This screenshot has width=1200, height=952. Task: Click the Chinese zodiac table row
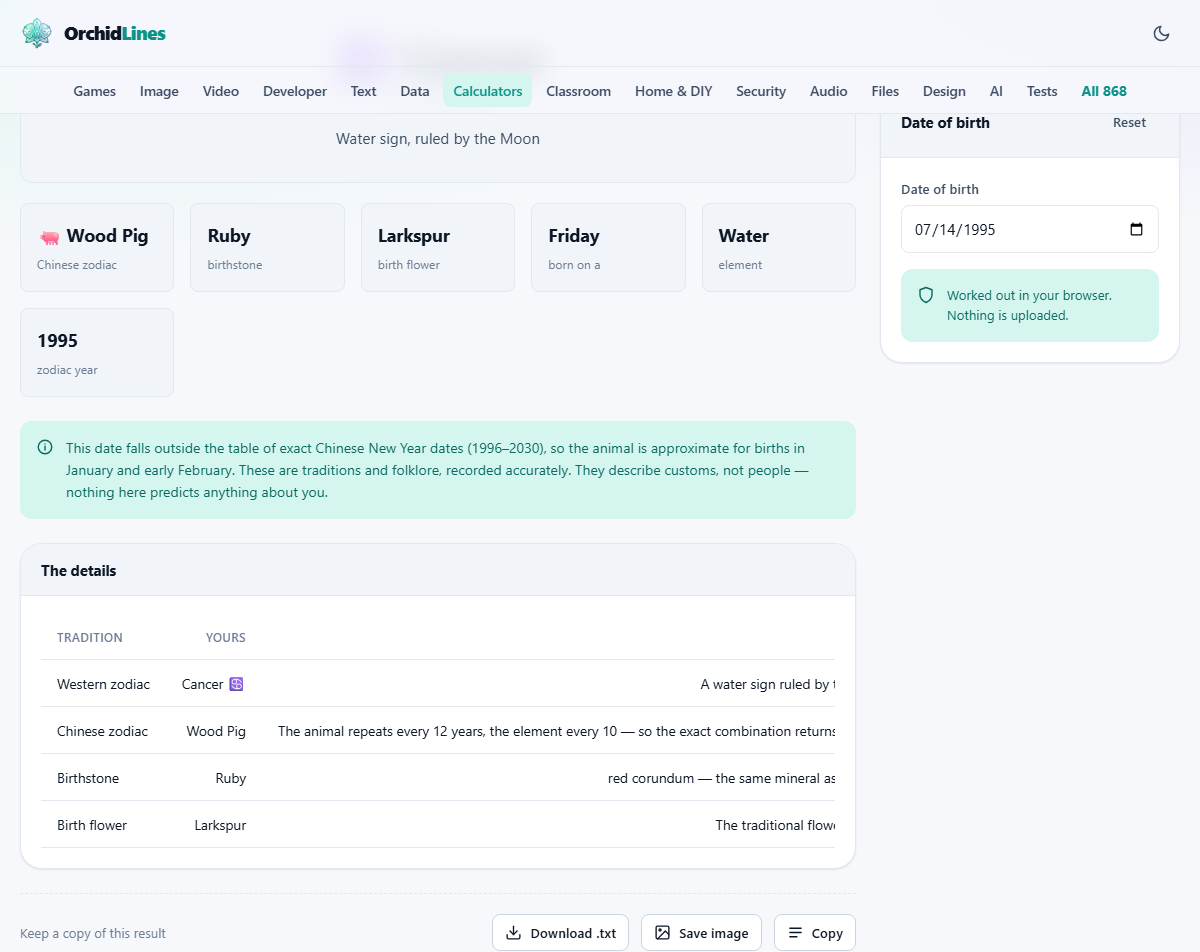click(438, 731)
